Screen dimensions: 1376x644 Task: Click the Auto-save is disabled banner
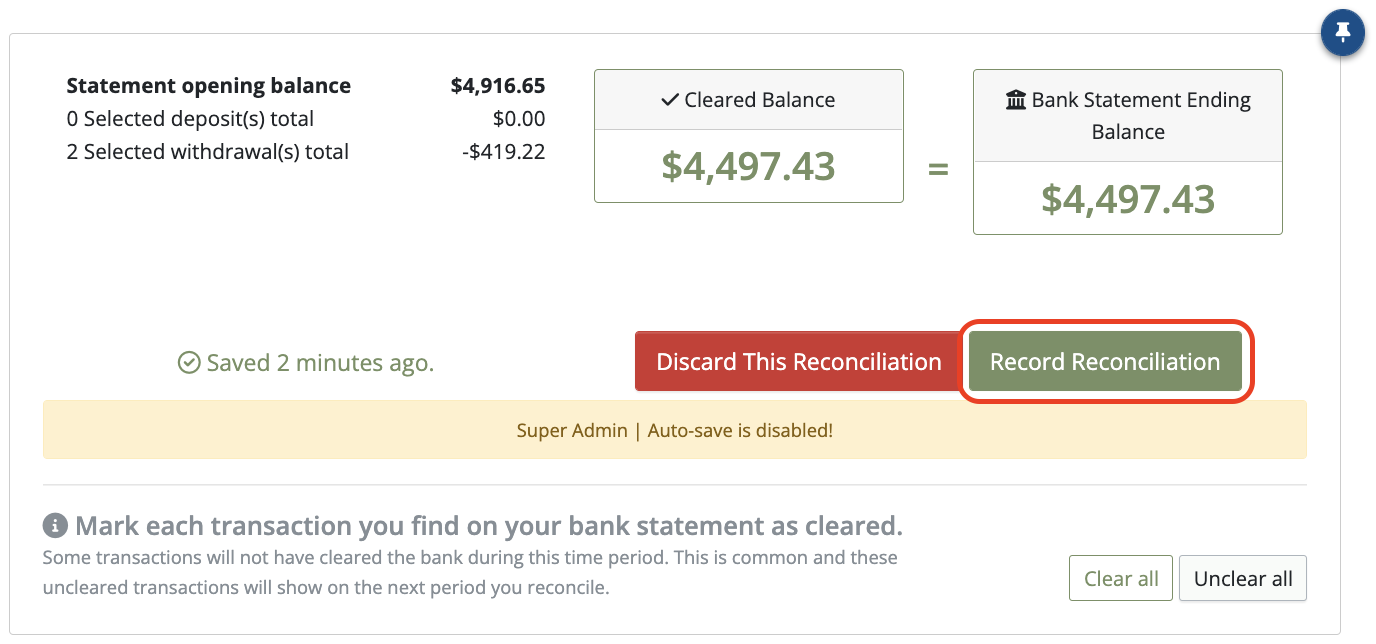[675, 431]
